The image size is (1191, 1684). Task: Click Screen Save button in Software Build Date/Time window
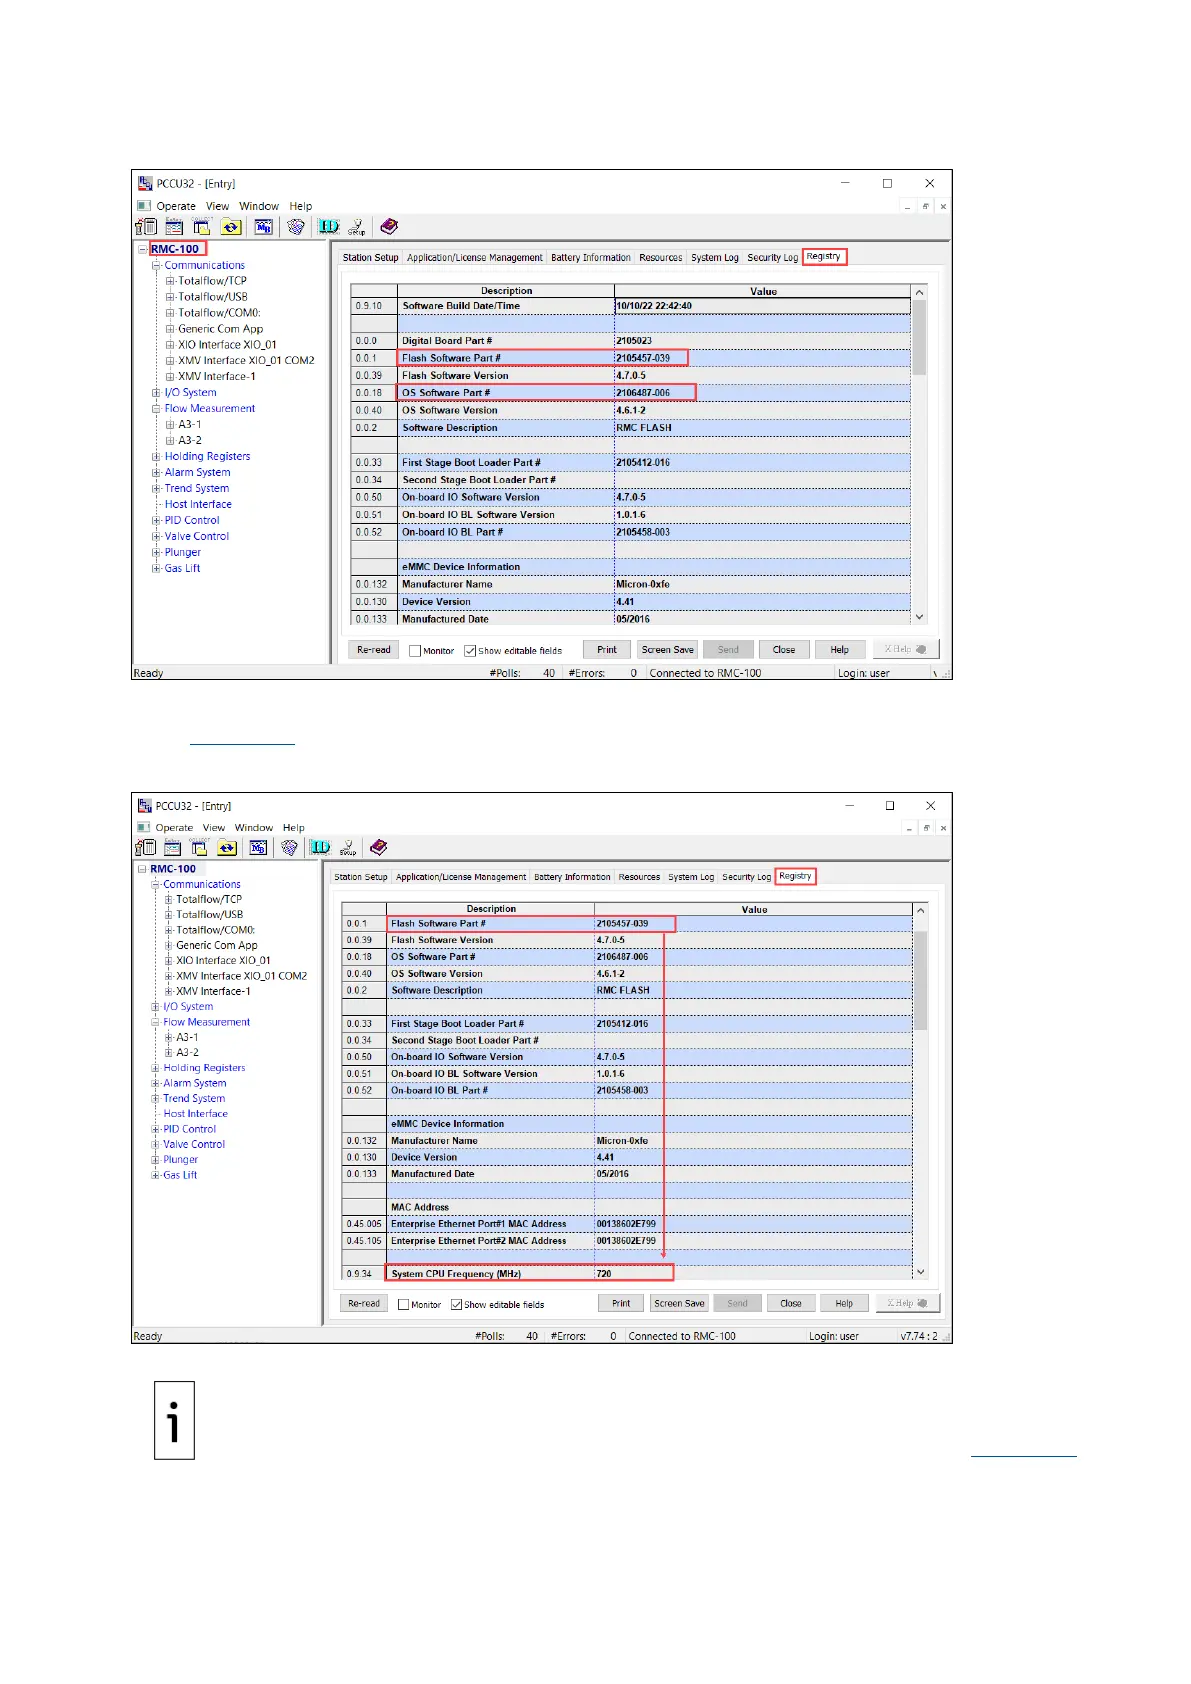point(667,650)
